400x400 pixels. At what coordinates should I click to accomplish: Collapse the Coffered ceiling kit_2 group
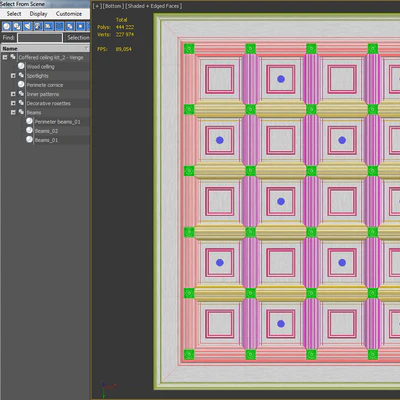coord(5,57)
